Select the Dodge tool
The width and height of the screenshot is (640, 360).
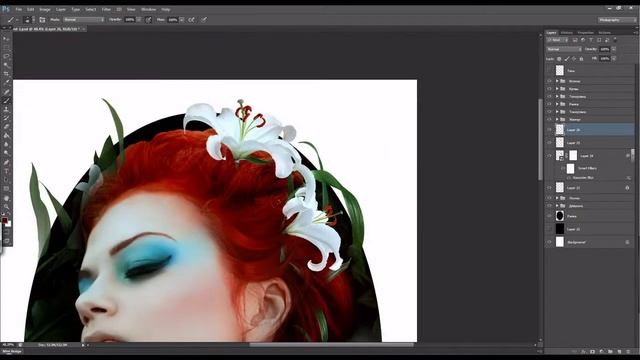click(6, 153)
